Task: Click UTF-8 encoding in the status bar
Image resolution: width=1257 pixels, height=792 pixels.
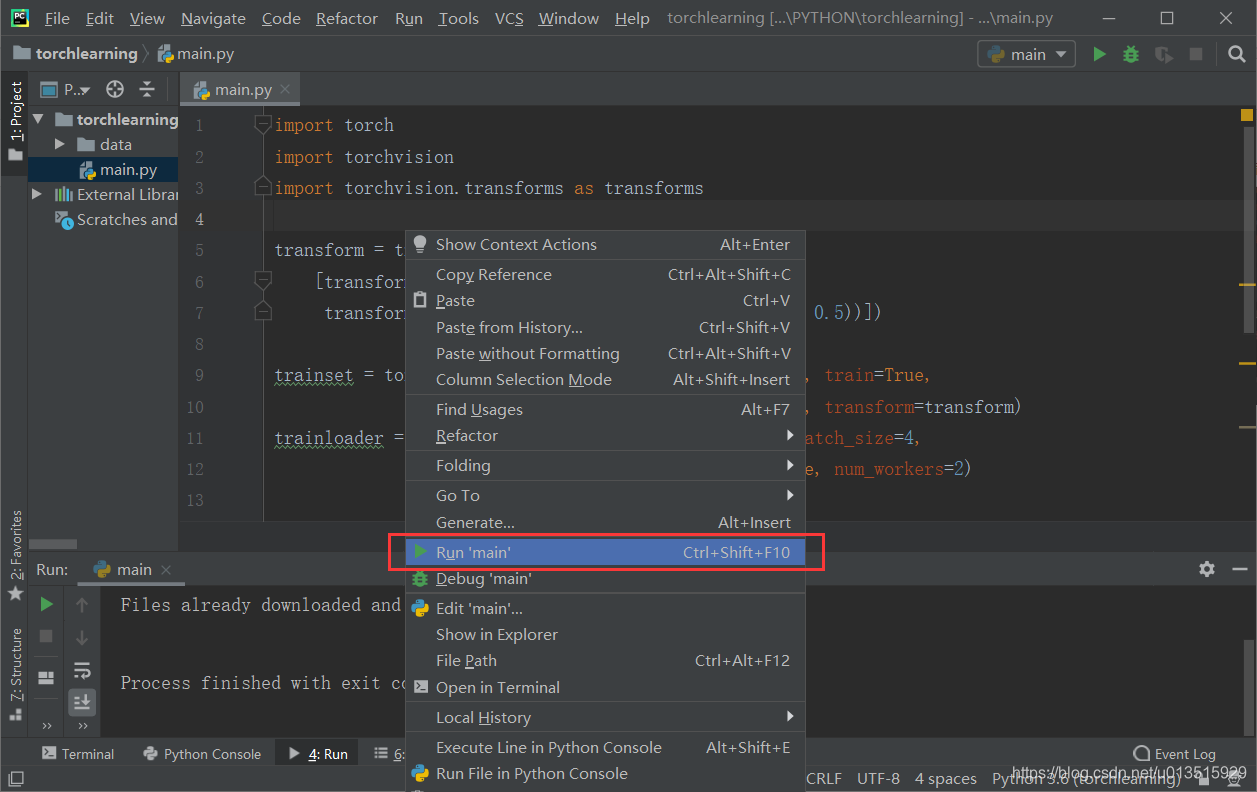Action: 877,778
